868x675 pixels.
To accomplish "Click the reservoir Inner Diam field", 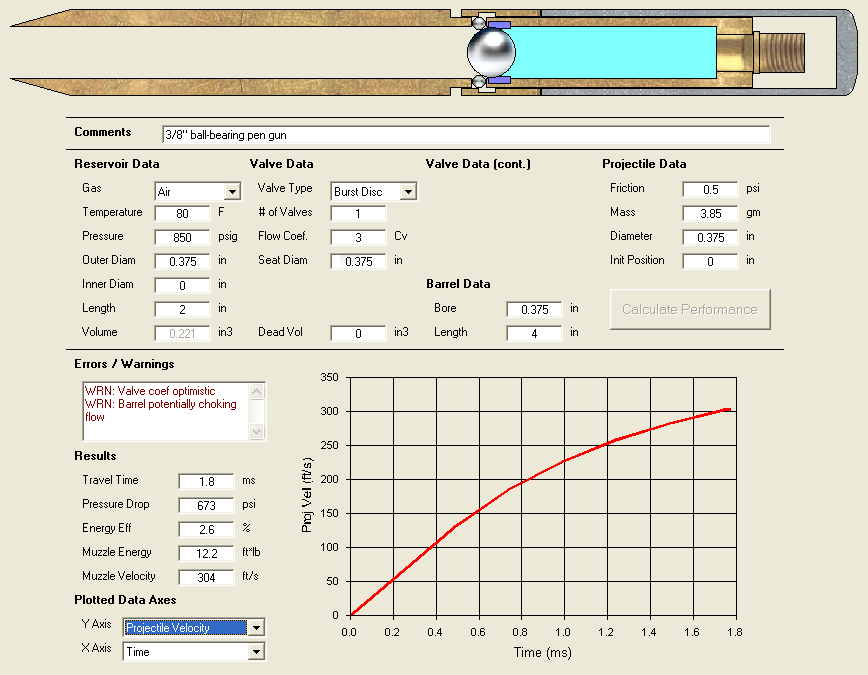I will (x=182, y=285).
